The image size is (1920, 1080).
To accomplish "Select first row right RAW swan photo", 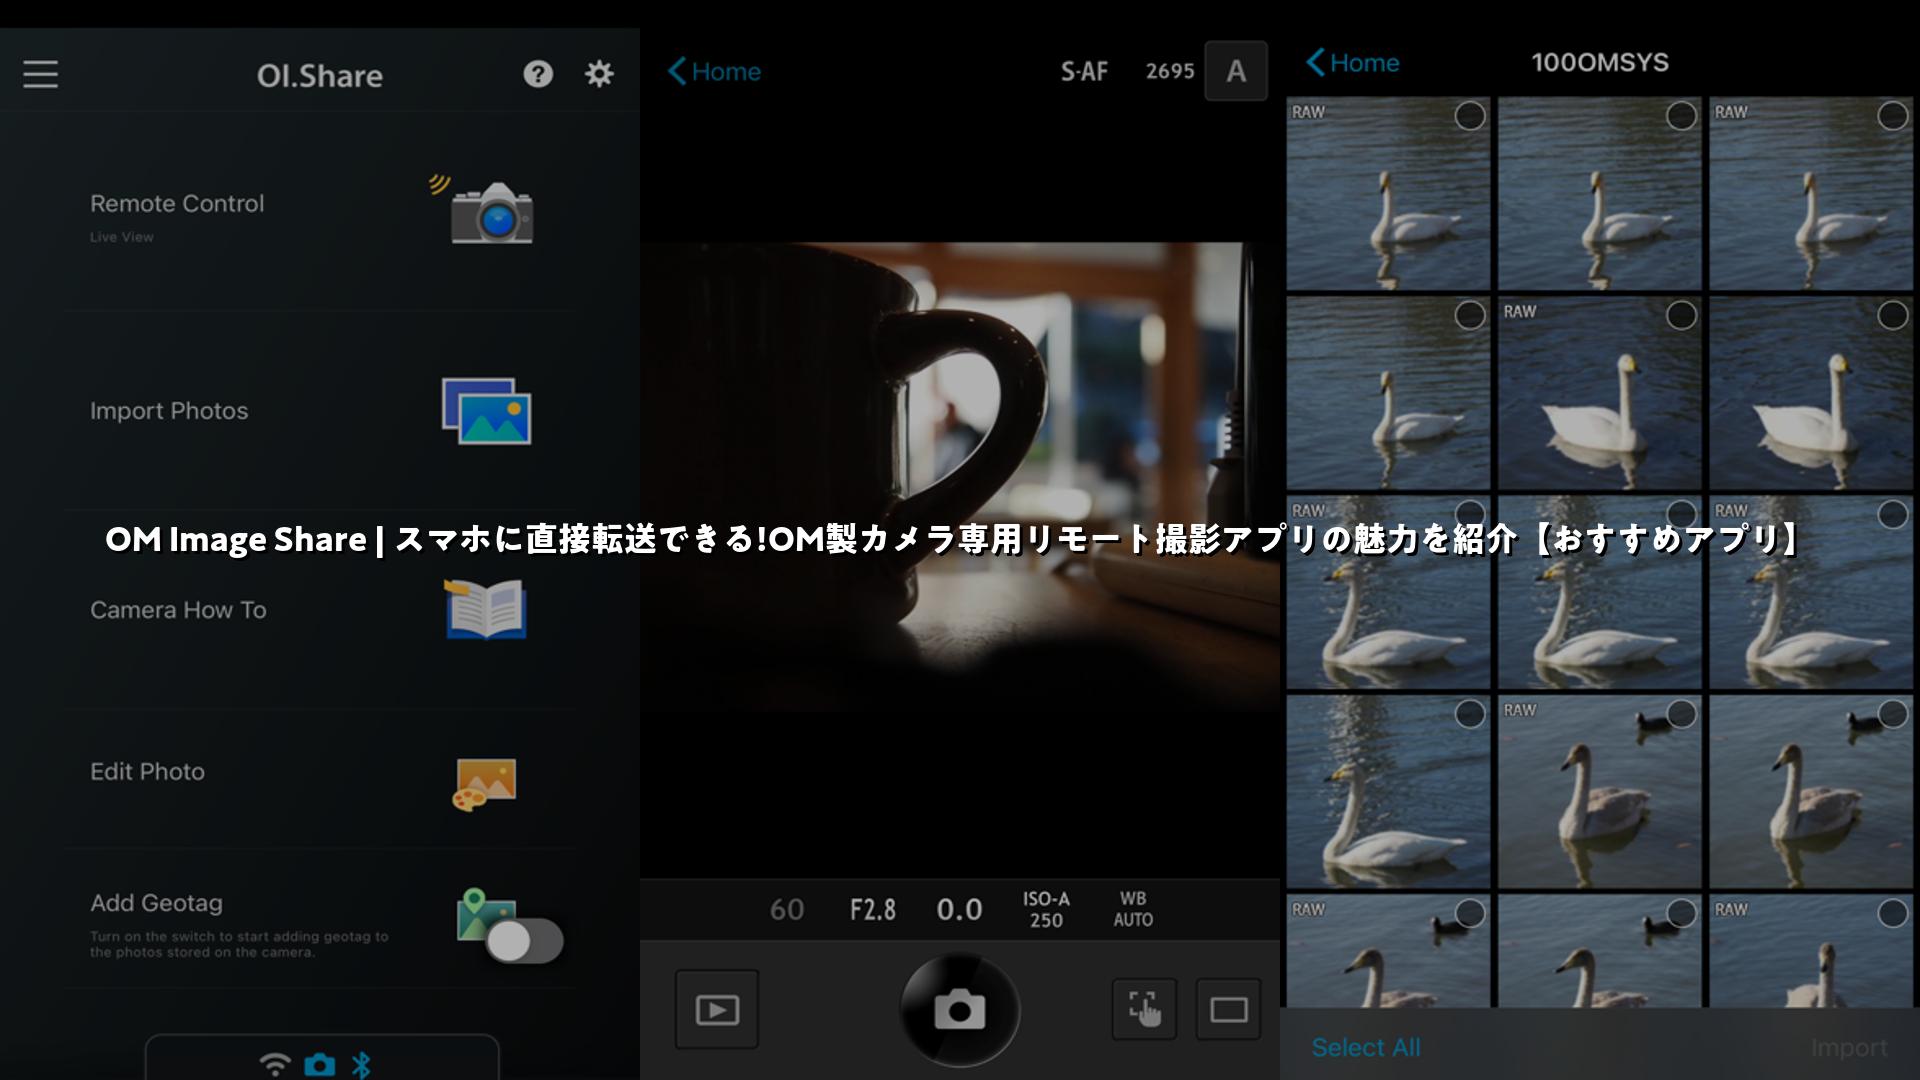I will 1893,116.
